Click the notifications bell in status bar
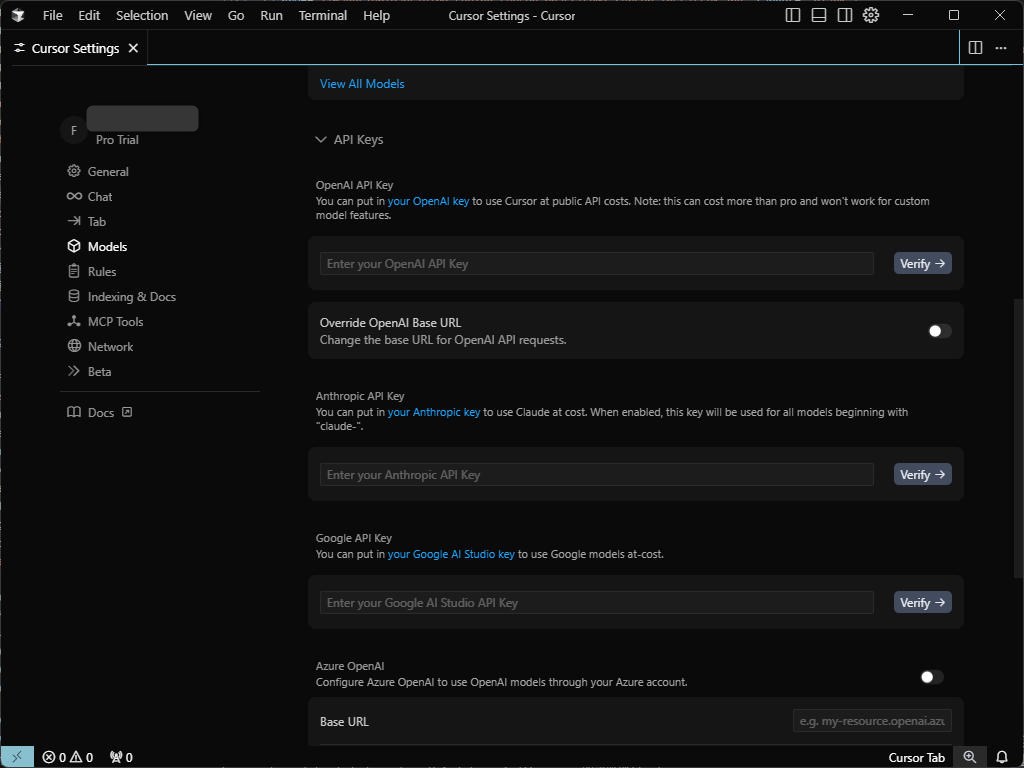This screenshot has width=1024, height=768. (x=1001, y=757)
